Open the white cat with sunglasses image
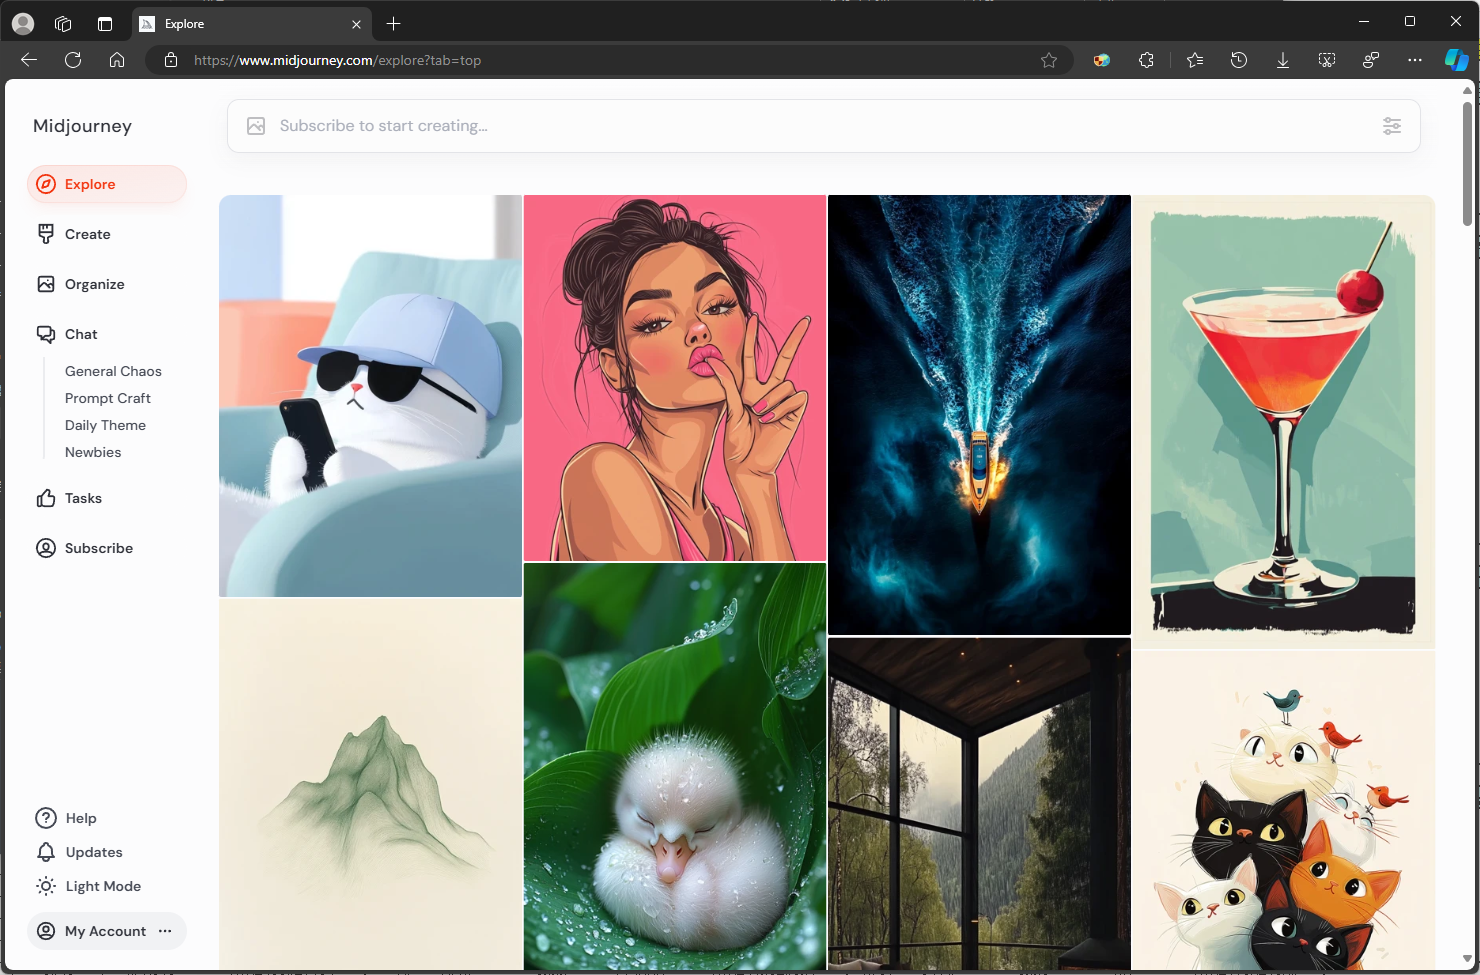1480x975 pixels. [x=370, y=395]
